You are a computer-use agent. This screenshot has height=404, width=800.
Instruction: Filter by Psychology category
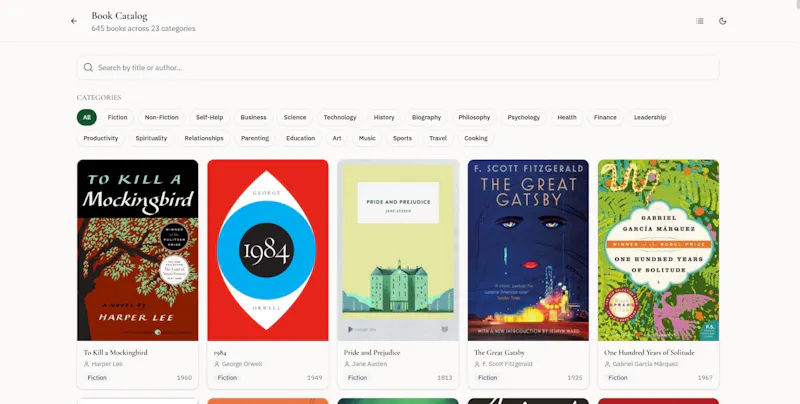point(523,117)
